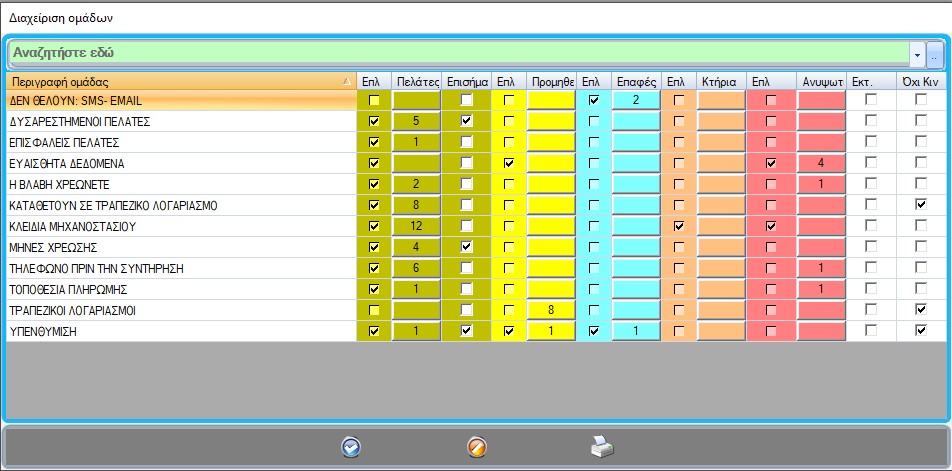This screenshot has width=952, height=471.
Task: Select the 'ΤΟΠΟΘΕΣΙΑ ΠΛΗΡΩΜΗΣ' group row
Action: 180,289
